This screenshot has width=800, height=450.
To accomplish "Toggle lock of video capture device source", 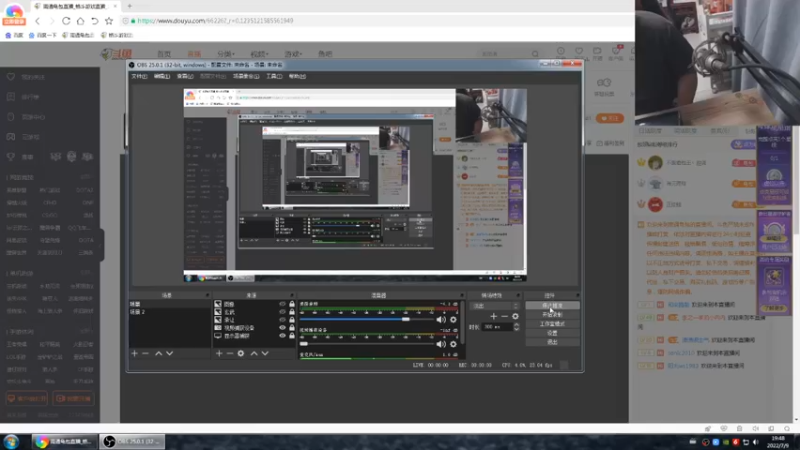I will pyautogui.click(x=292, y=328).
